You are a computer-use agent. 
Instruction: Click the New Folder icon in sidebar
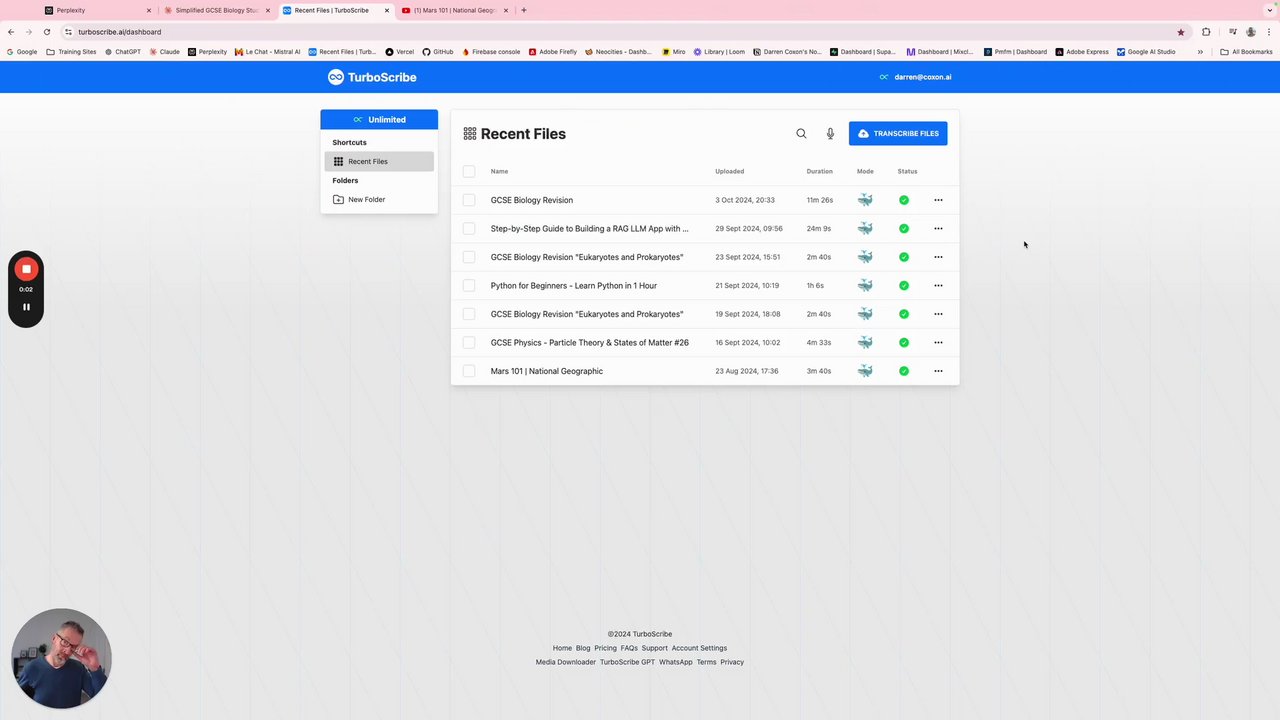click(x=338, y=199)
